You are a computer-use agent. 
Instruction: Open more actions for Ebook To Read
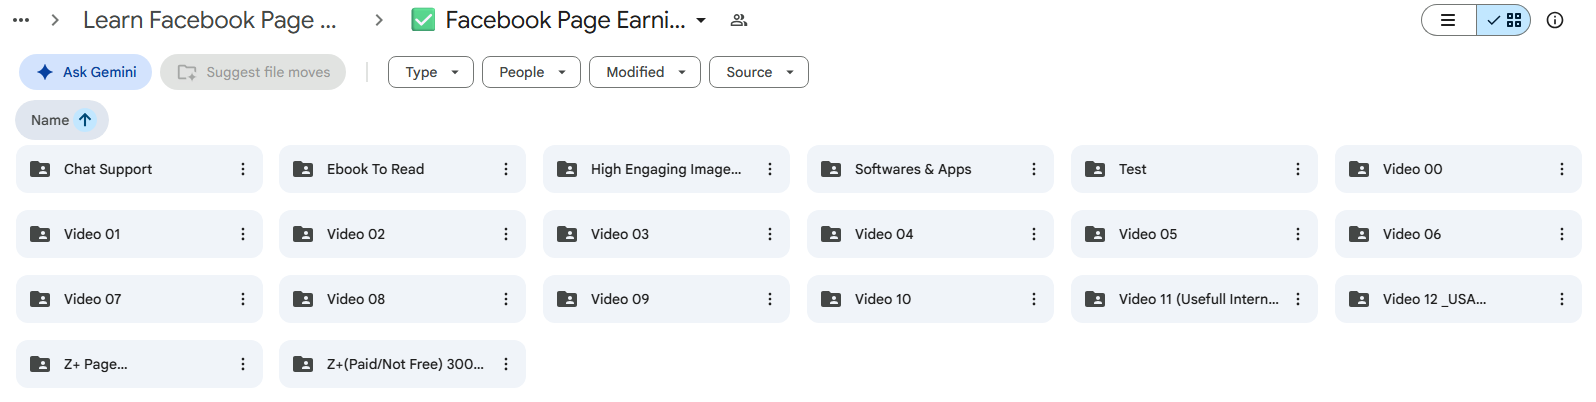point(506,169)
